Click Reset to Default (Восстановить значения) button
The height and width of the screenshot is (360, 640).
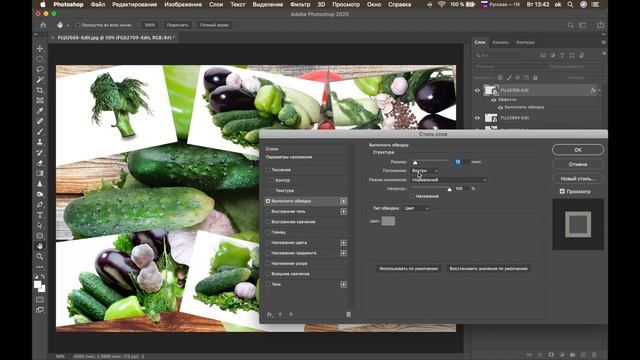[488, 269]
